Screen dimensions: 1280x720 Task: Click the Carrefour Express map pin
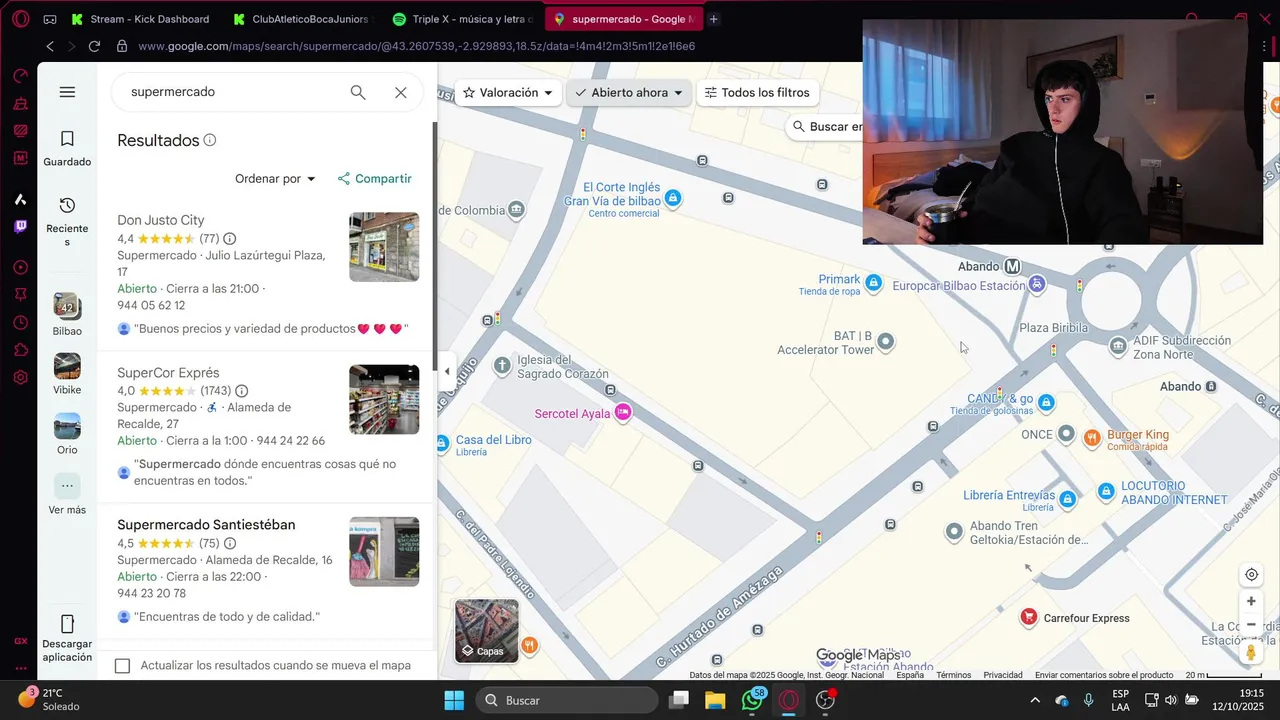(x=1029, y=618)
